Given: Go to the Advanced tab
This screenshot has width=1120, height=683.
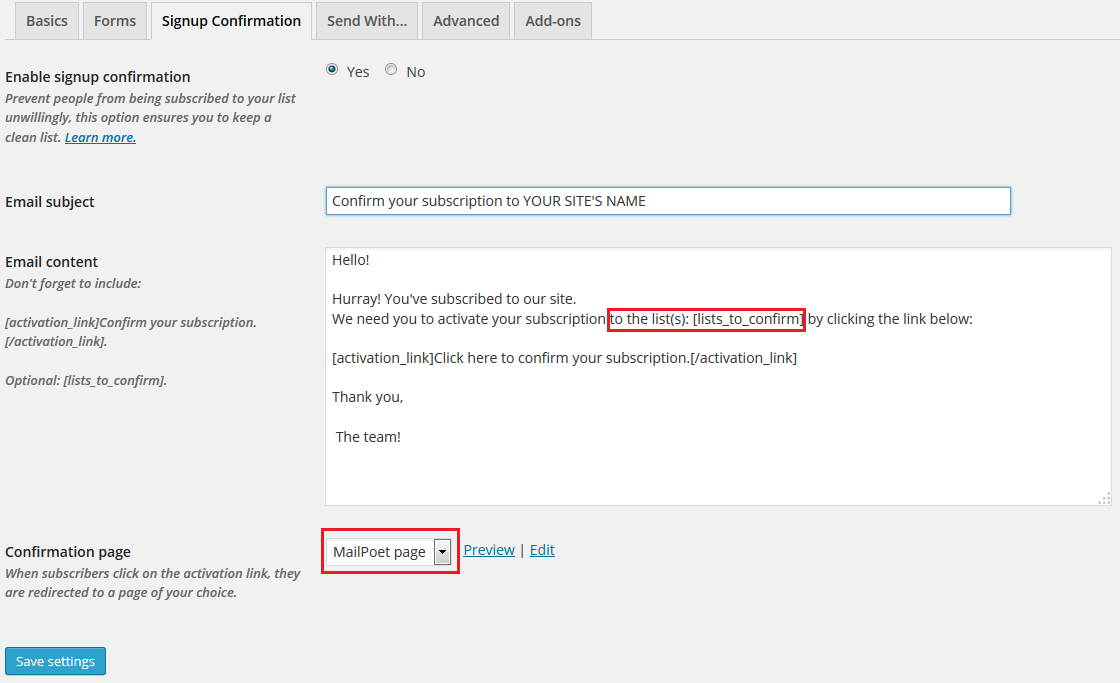Looking at the screenshot, I should point(466,21).
